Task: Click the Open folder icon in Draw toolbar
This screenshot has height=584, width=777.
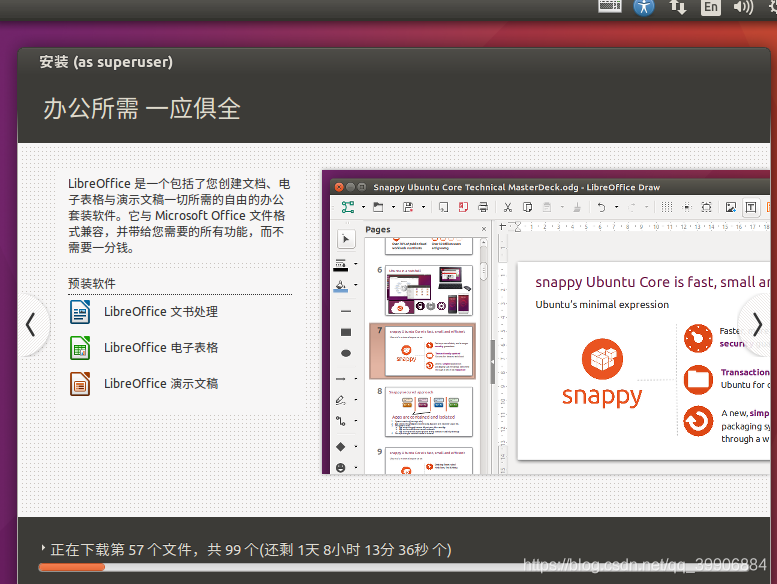Action: click(x=379, y=207)
